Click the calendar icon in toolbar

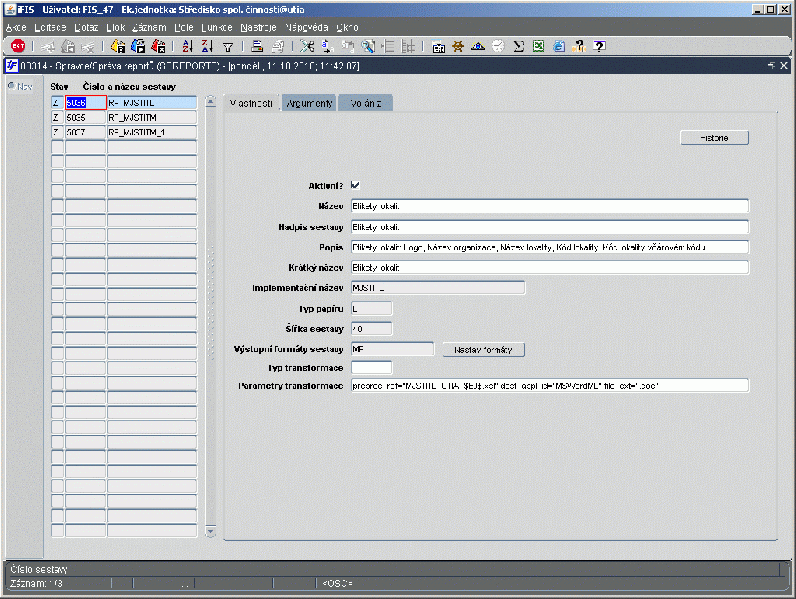pos(438,47)
